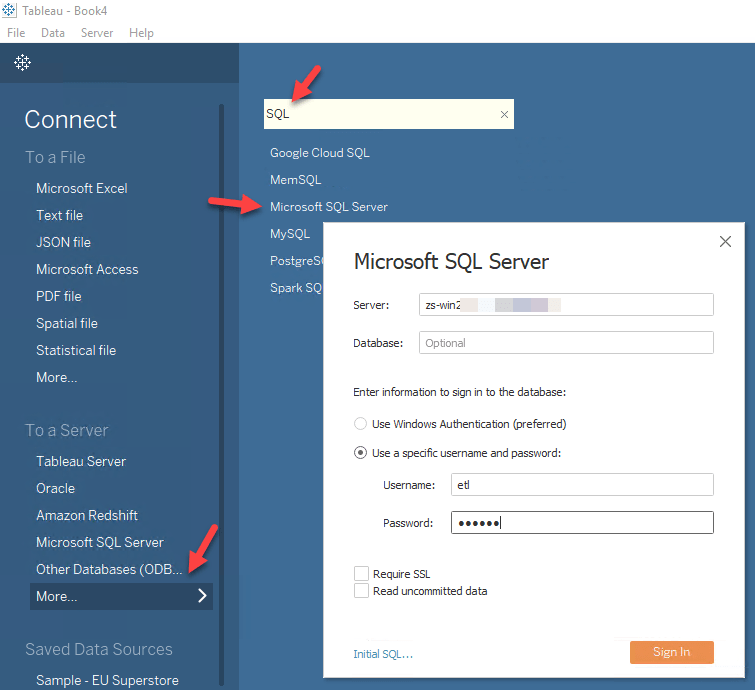Click the Connect pane scrollbar
Image resolution: width=755 pixels, height=690 pixels.
221,395
